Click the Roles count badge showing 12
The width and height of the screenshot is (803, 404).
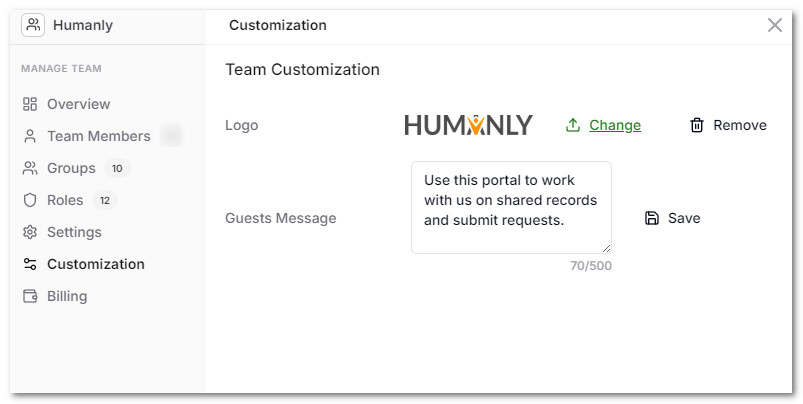coord(105,200)
